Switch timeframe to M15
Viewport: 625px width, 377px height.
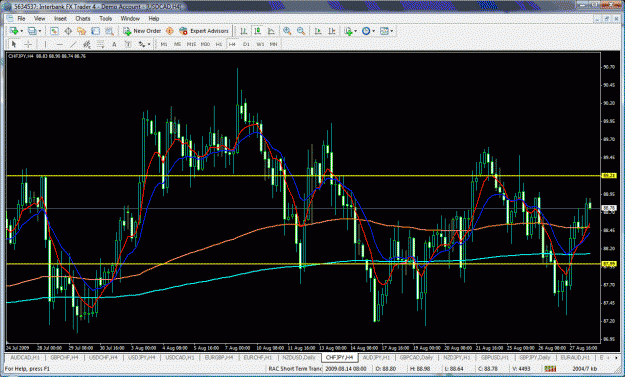pos(191,44)
